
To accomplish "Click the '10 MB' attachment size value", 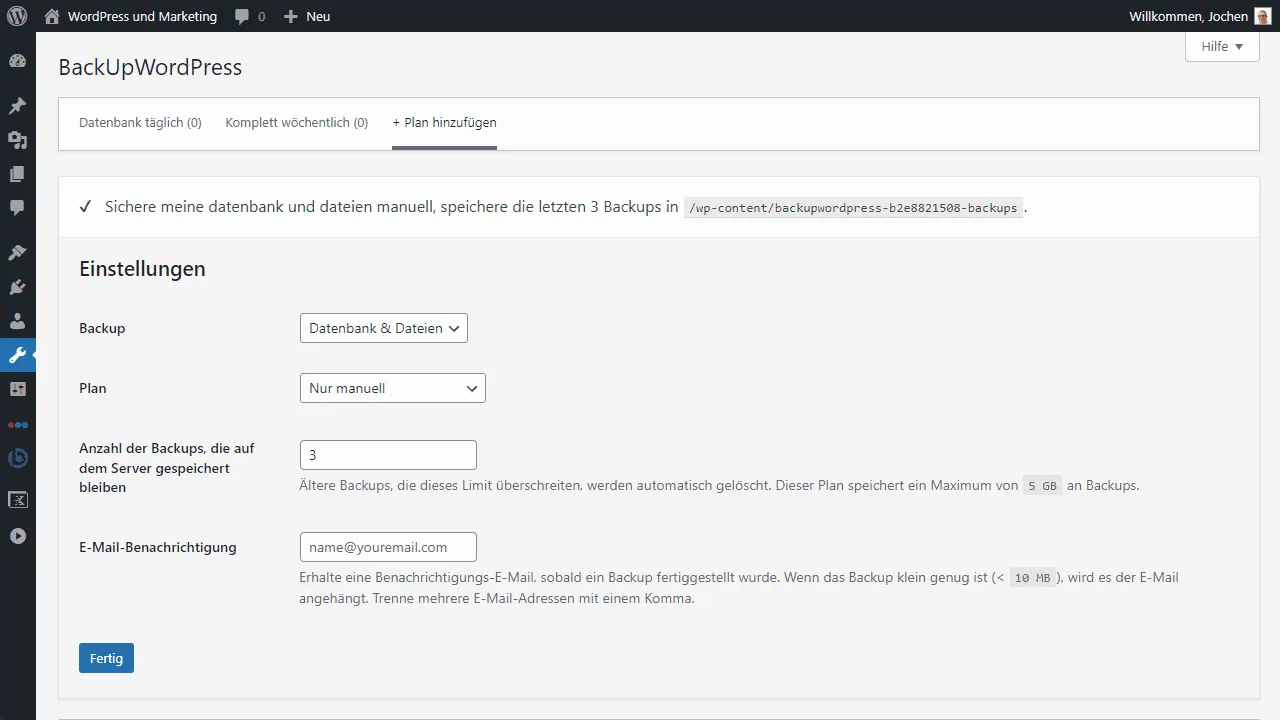I will point(1032,578).
